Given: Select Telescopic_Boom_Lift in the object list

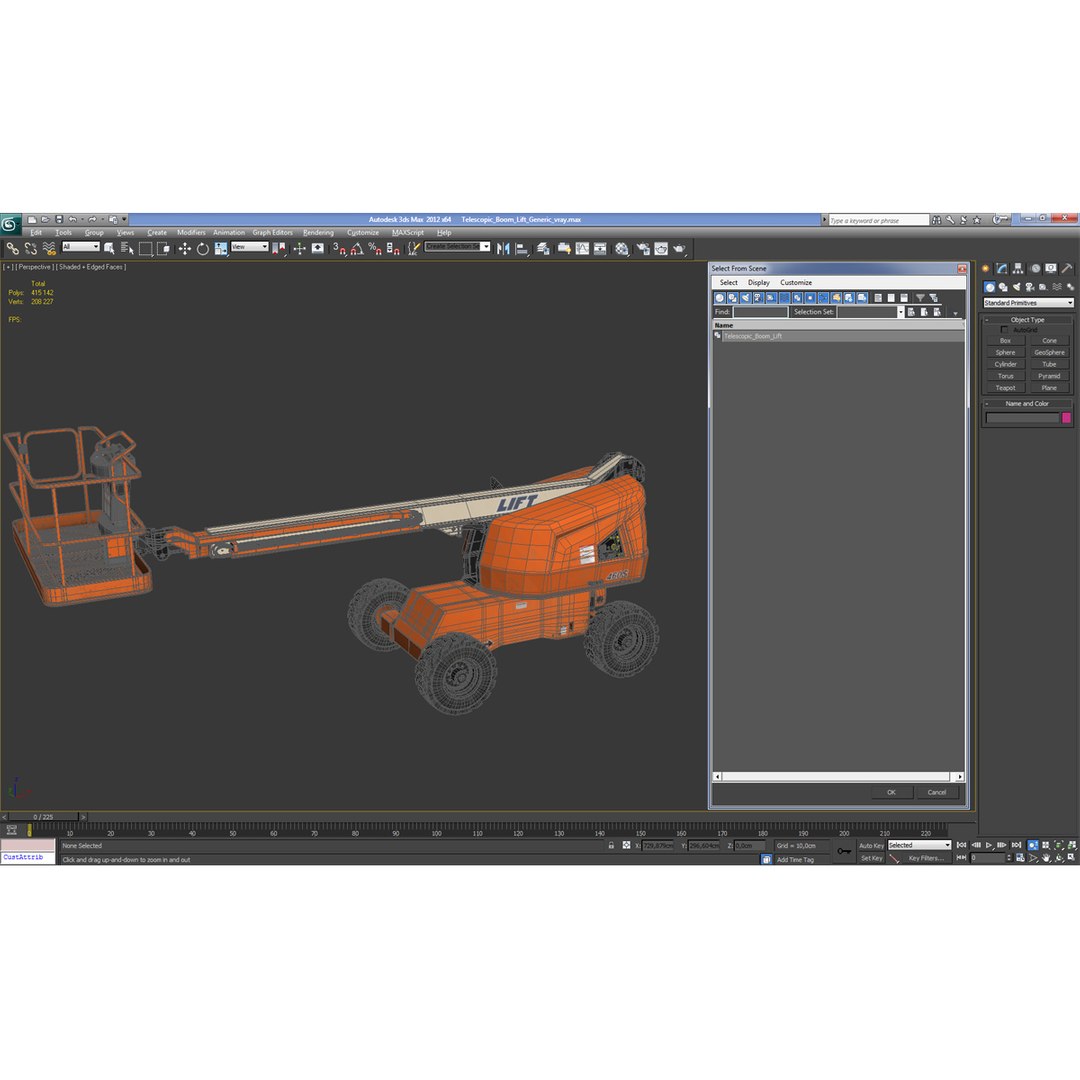Looking at the screenshot, I should 838,336.
